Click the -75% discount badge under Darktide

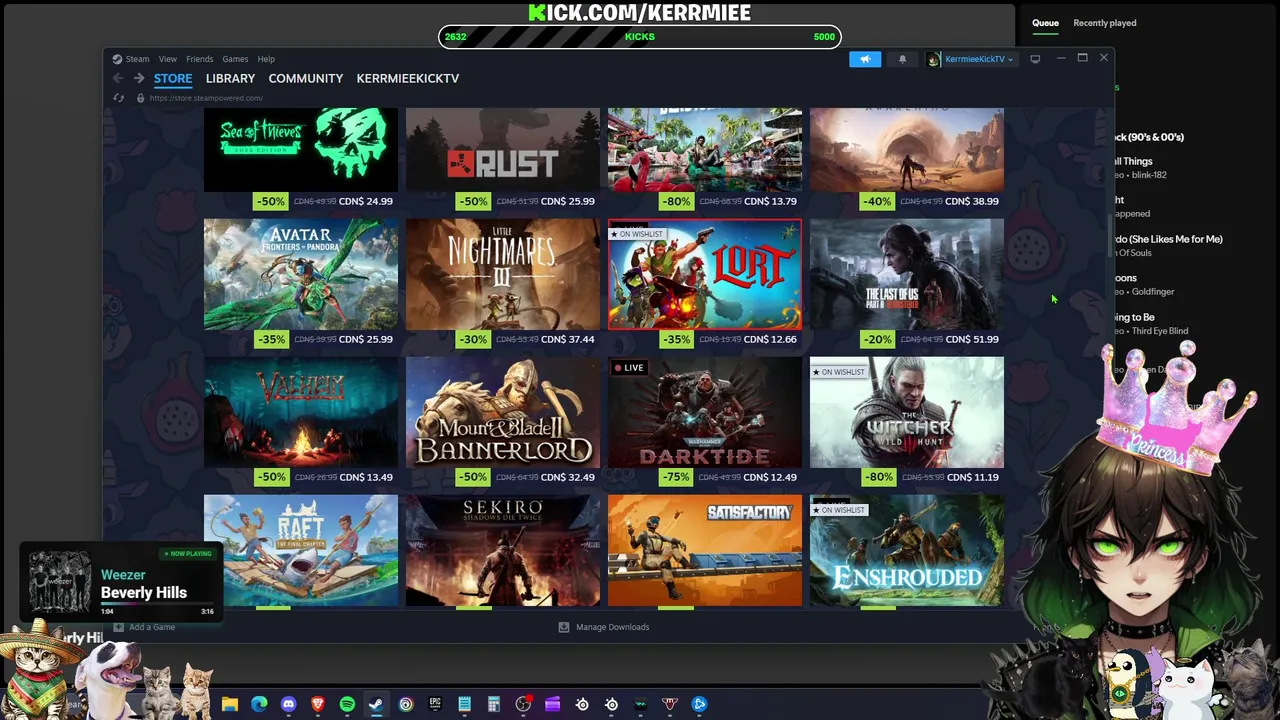pos(675,477)
